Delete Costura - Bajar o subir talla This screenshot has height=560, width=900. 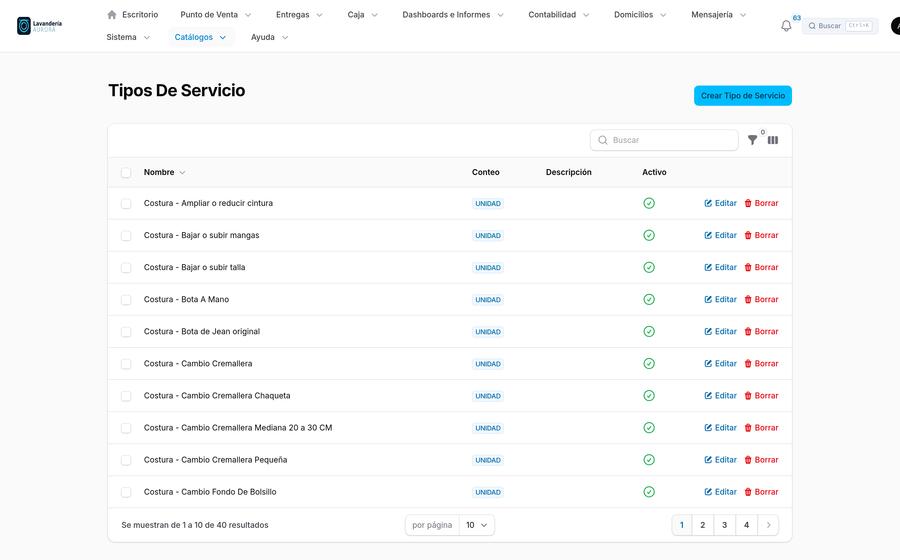coord(761,267)
